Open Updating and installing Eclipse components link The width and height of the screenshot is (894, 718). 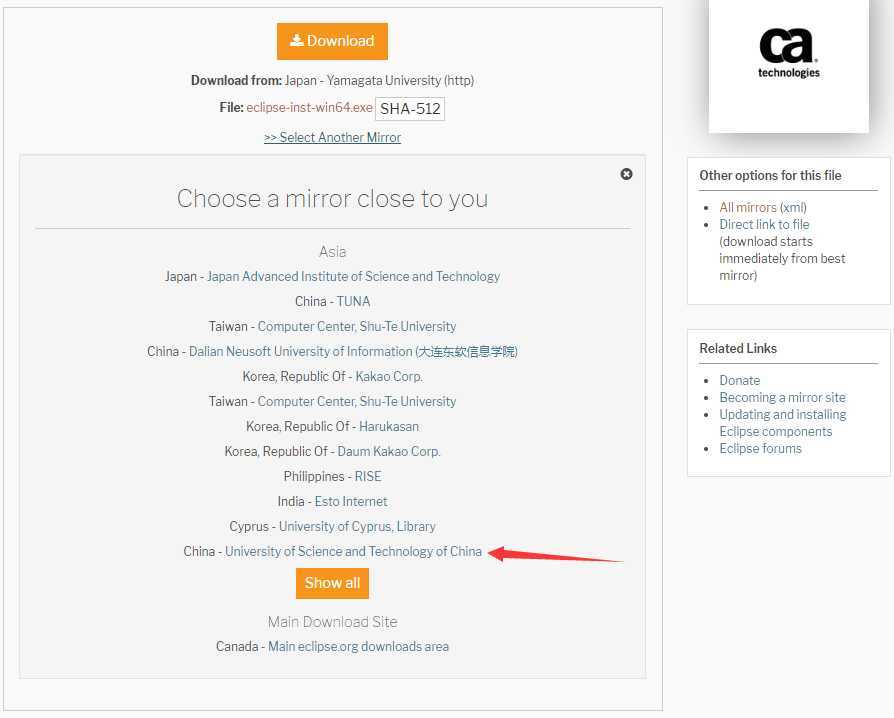782,423
